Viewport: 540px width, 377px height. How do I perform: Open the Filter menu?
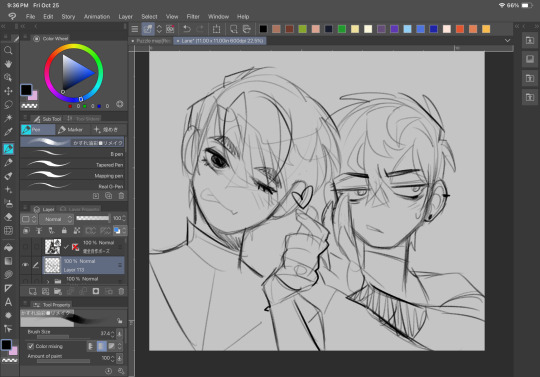pos(193,17)
